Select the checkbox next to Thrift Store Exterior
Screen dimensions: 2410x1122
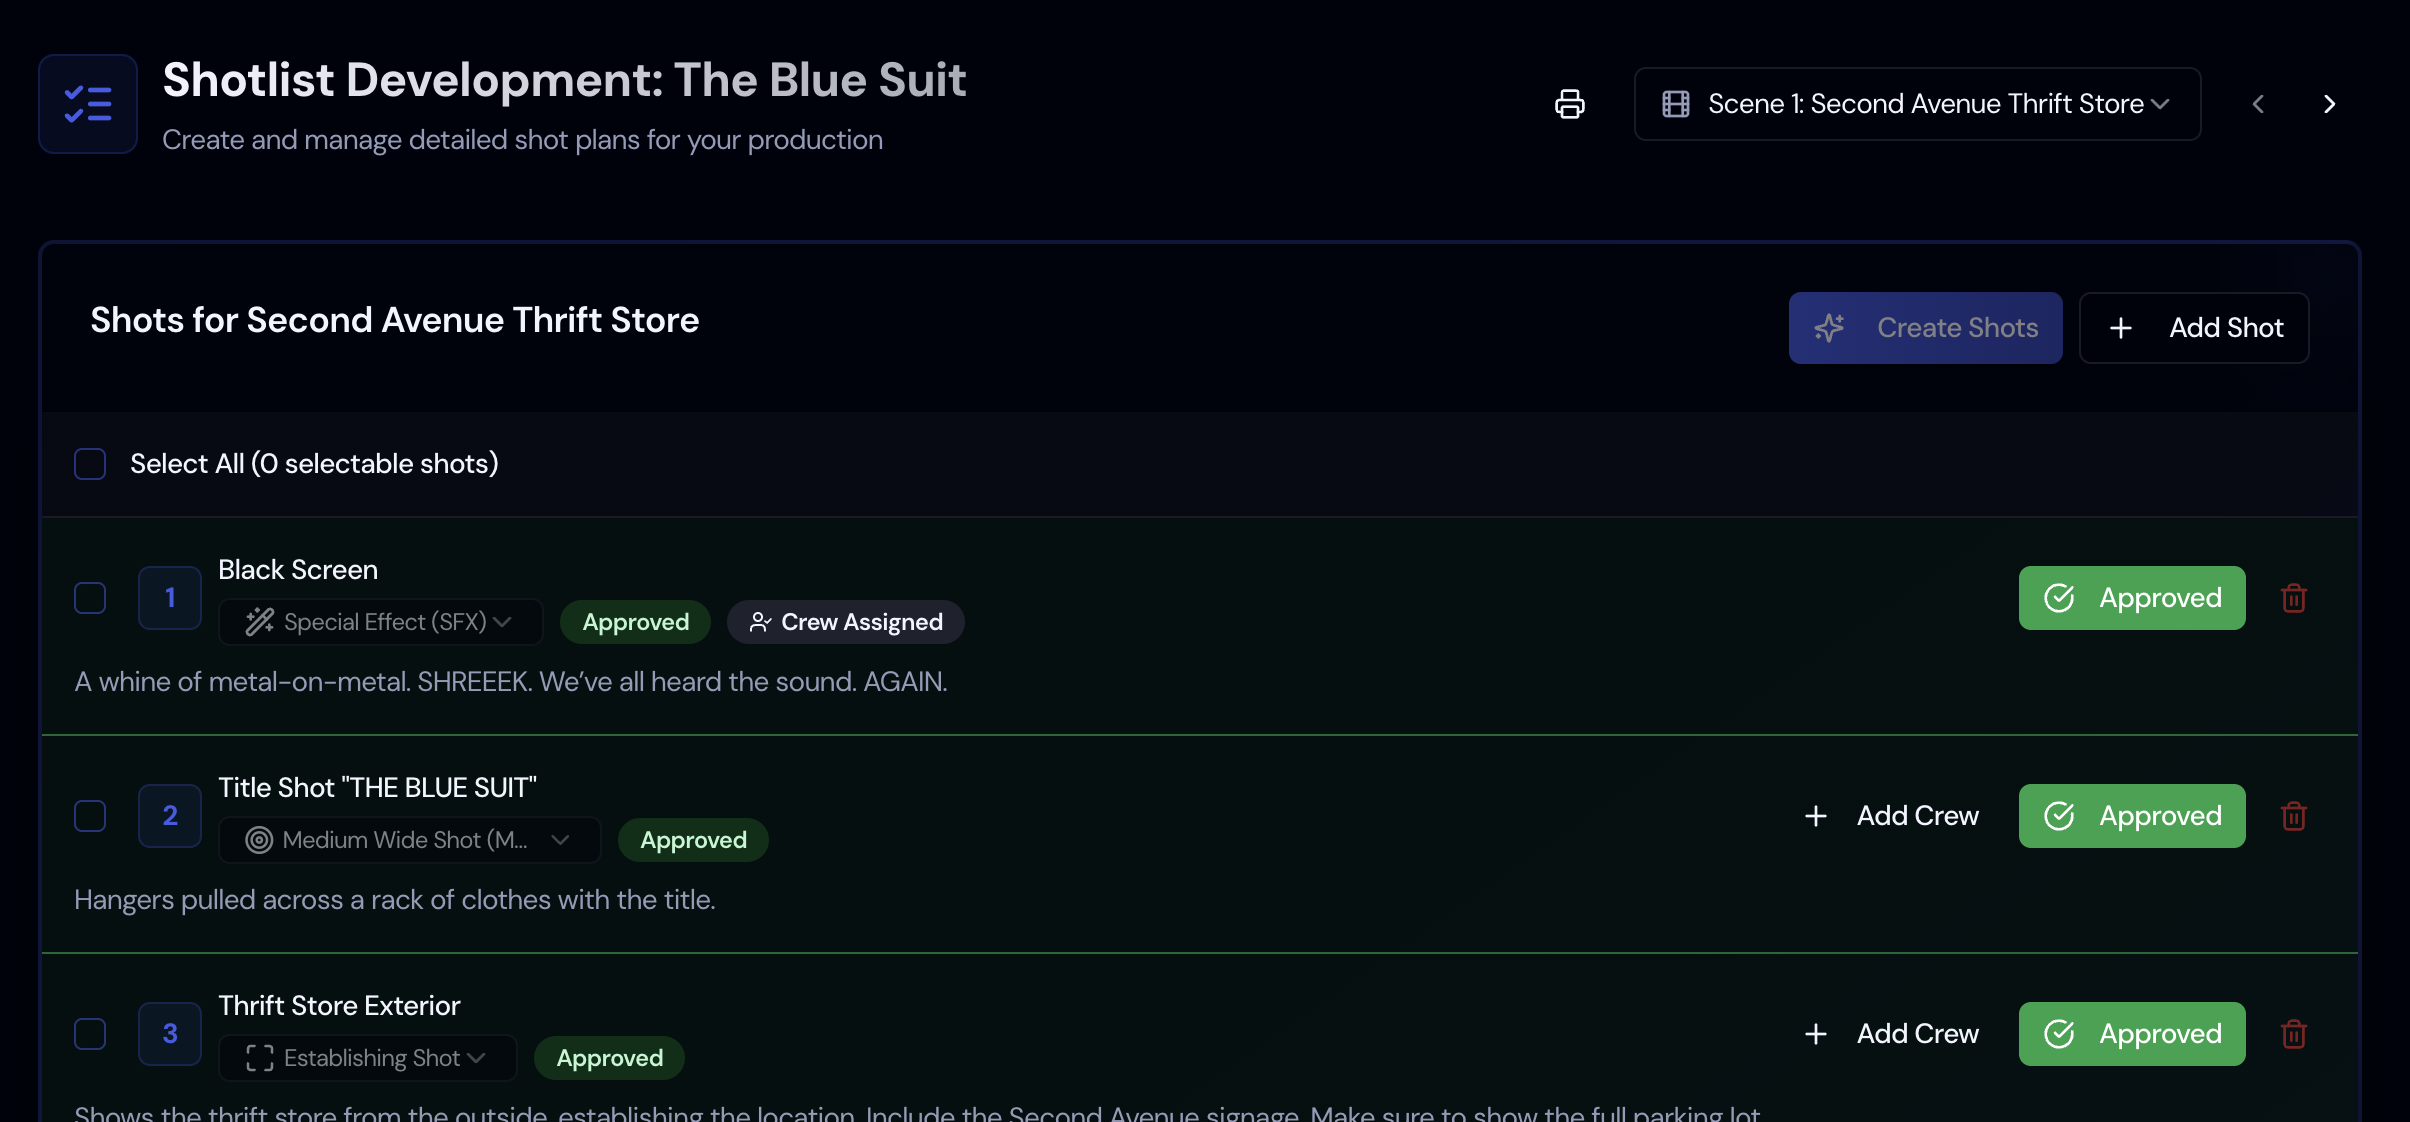point(89,1033)
